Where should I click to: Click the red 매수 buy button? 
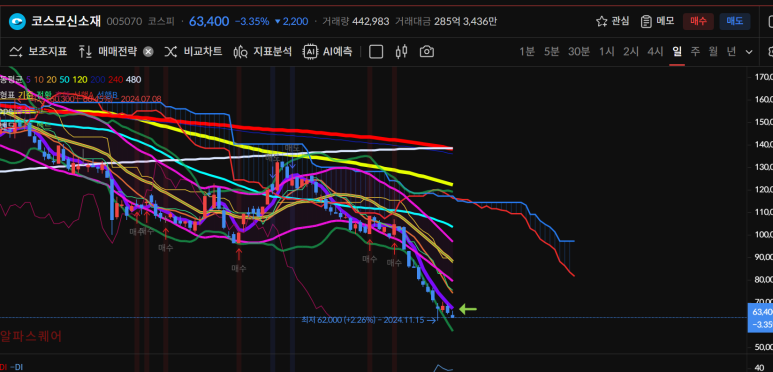[698, 21]
